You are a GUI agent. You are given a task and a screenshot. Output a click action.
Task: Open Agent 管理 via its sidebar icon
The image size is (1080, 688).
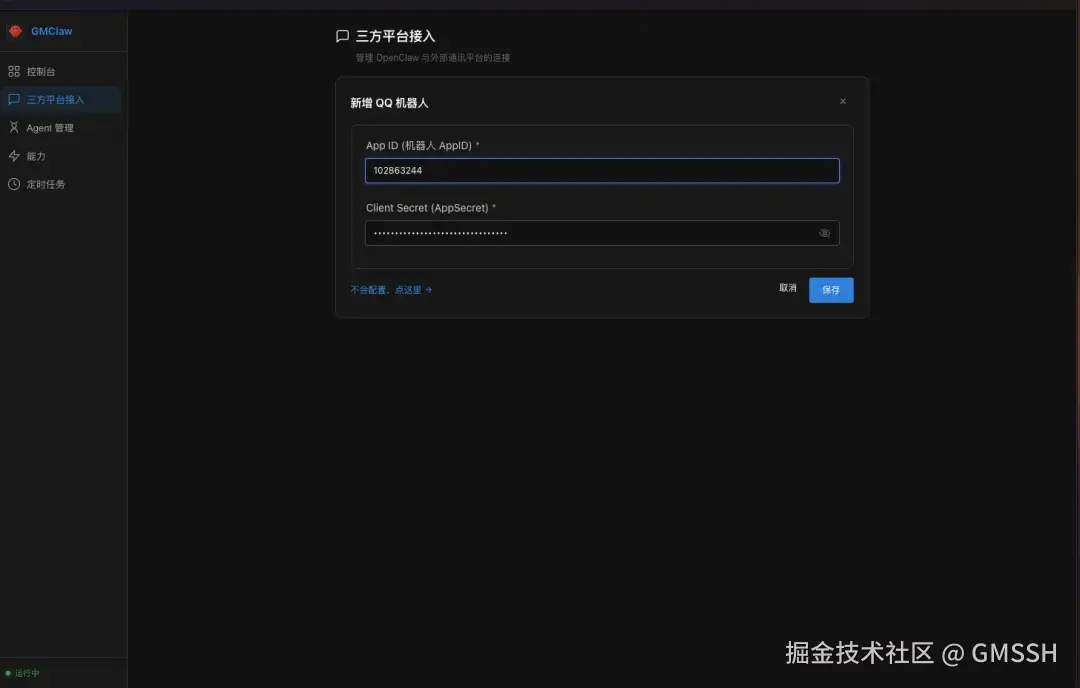coord(14,127)
